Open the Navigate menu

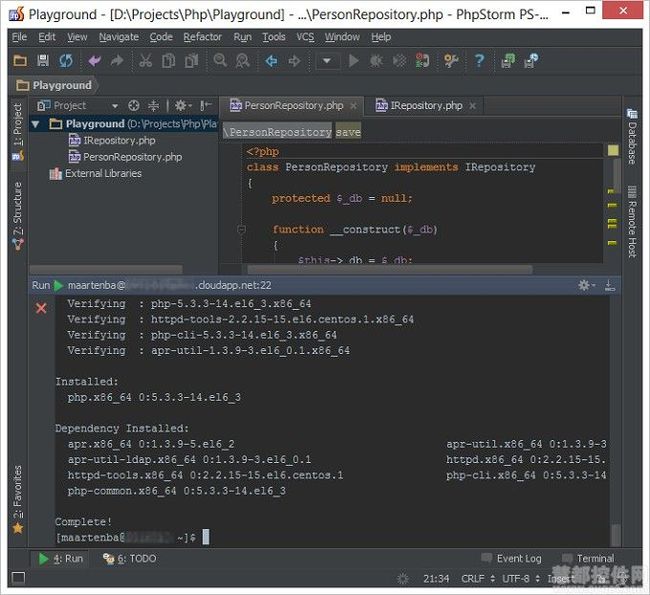[x=119, y=37]
